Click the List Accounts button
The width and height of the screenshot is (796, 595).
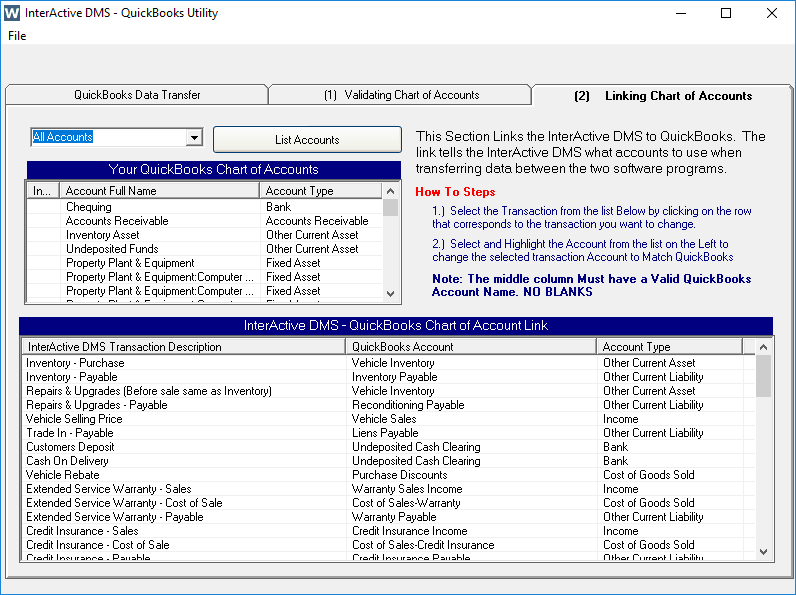(307, 140)
